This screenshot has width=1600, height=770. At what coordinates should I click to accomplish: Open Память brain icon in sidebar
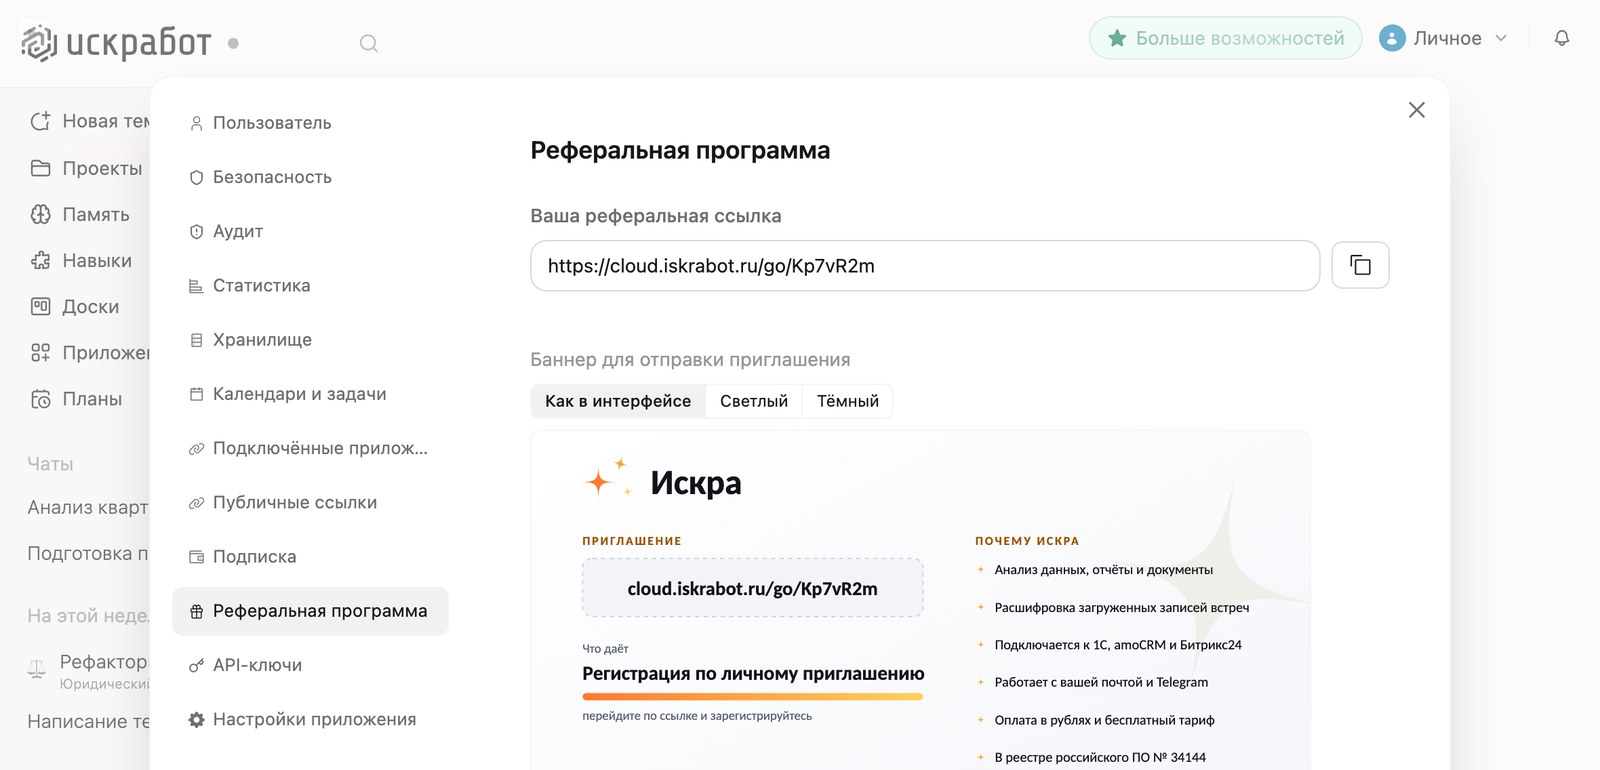(x=40, y=214)
